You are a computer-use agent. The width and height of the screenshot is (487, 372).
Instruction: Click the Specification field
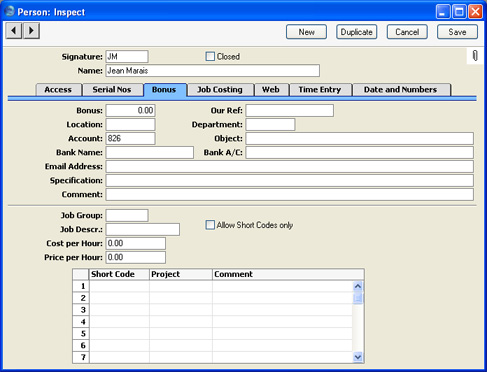290,180
